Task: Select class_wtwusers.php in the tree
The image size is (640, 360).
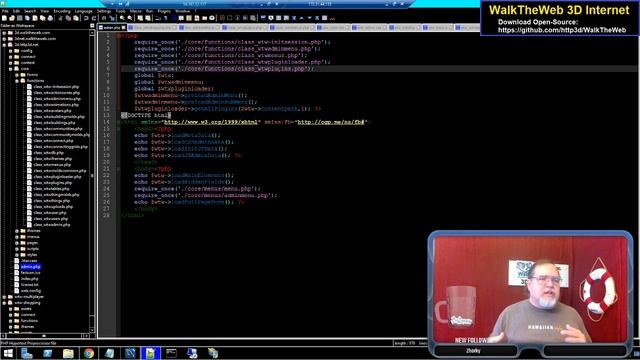Action: tap(51, 219)
